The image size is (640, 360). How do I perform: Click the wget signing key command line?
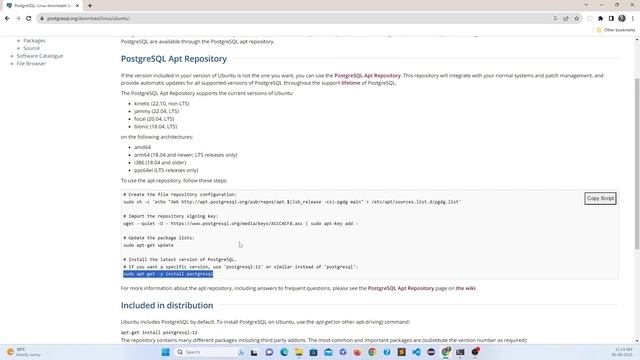pyautogui.click(x=241, y=224)
